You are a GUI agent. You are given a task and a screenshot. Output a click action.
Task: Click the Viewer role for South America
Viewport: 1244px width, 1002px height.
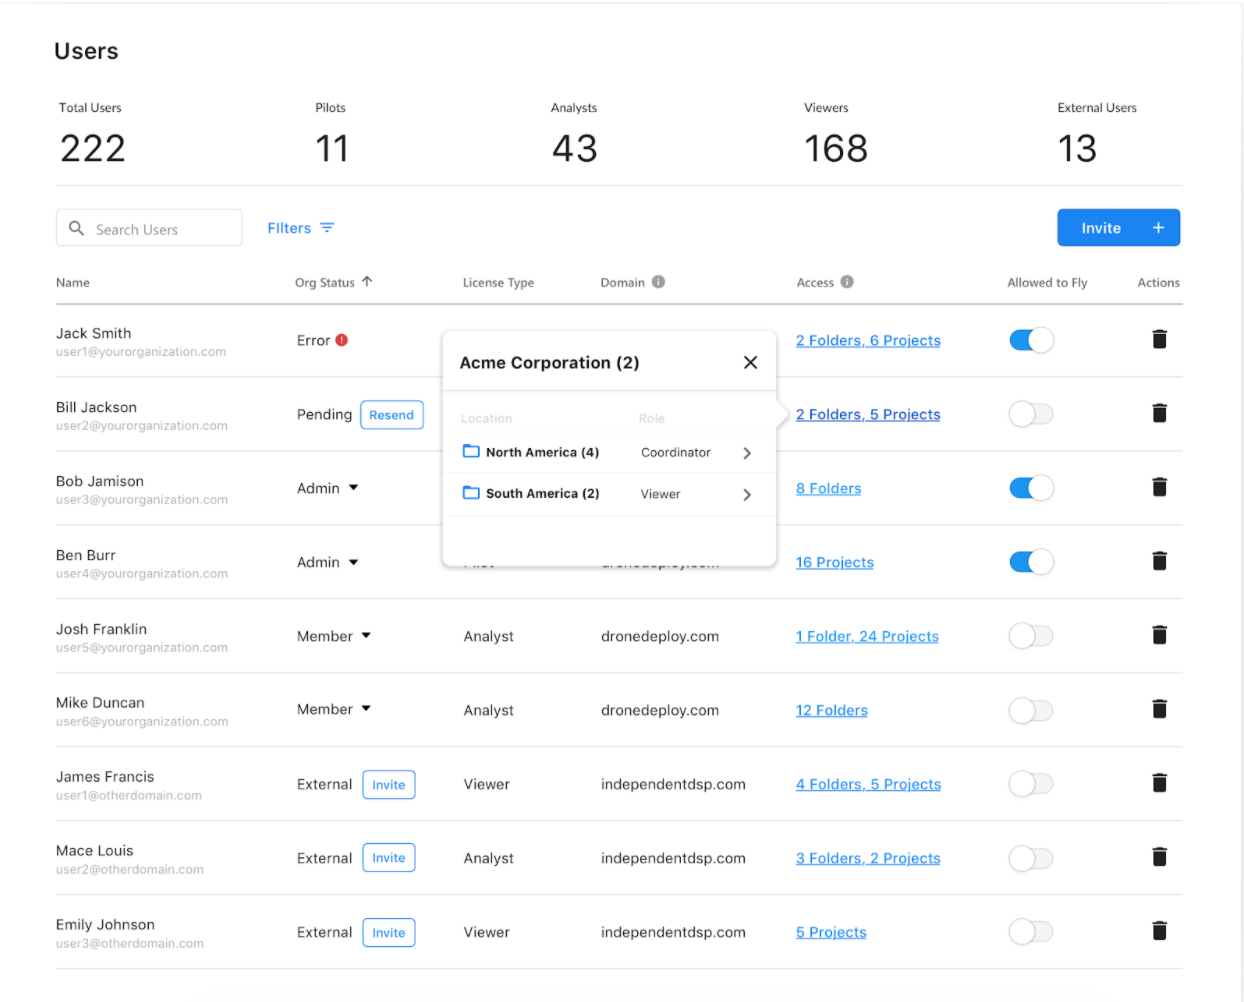[x=660, y=494]
